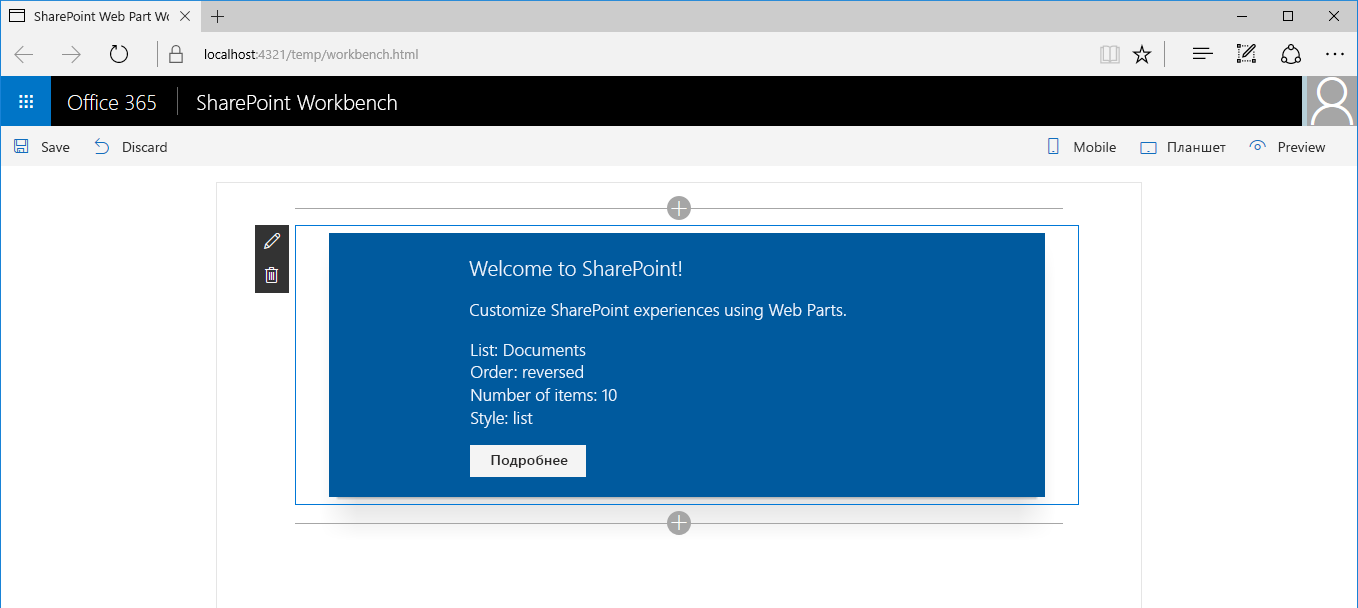Open the browser Hub
This screenshot has height=608, width=1358.
1203,54
